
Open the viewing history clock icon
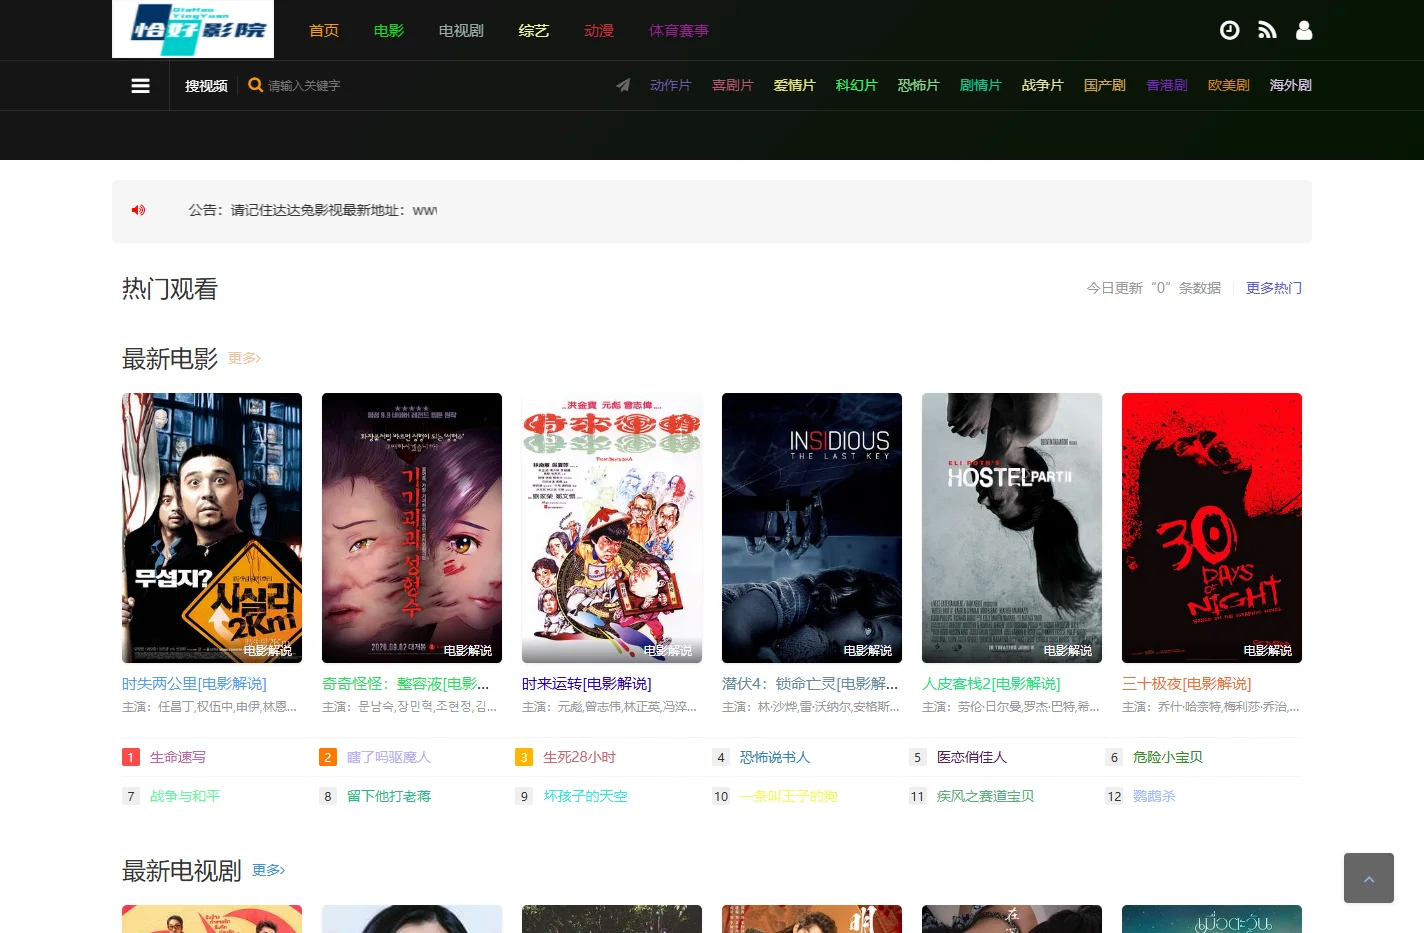(1230, 30)
